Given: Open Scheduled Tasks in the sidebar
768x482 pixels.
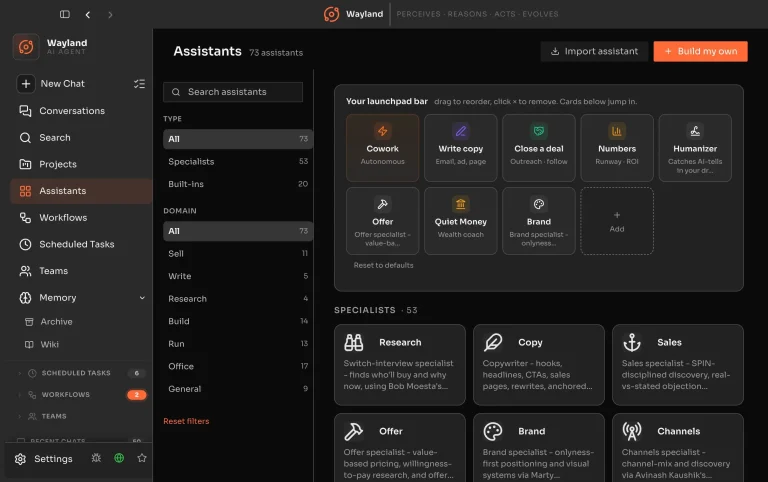Looking at the screenshot, I should [81, 244].
